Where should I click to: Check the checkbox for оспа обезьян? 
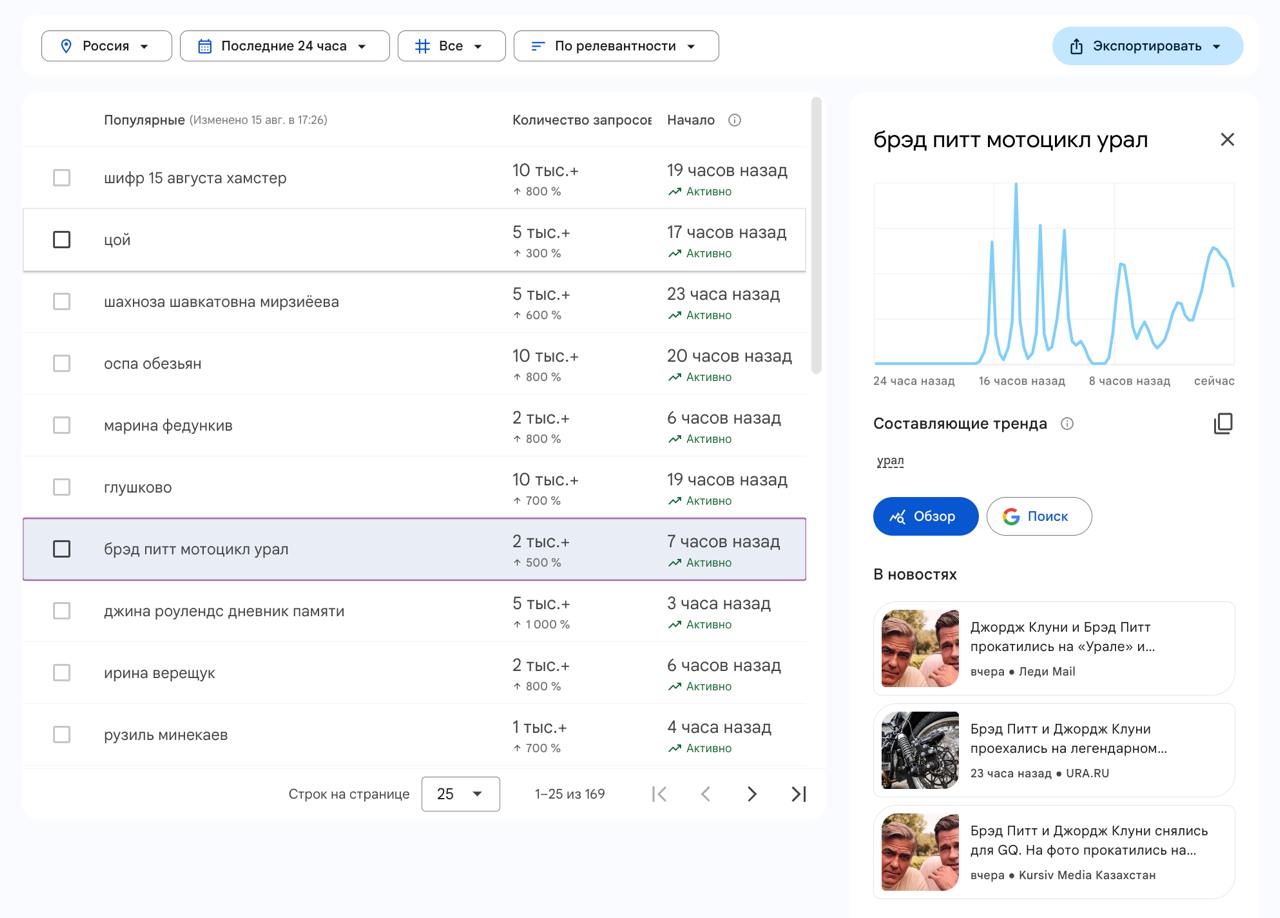coord(61,363)
